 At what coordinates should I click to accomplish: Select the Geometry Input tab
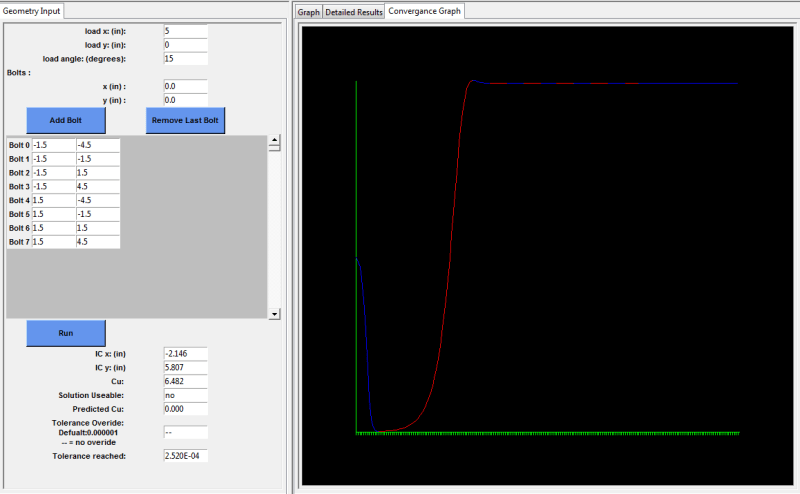tap(32, 11)
